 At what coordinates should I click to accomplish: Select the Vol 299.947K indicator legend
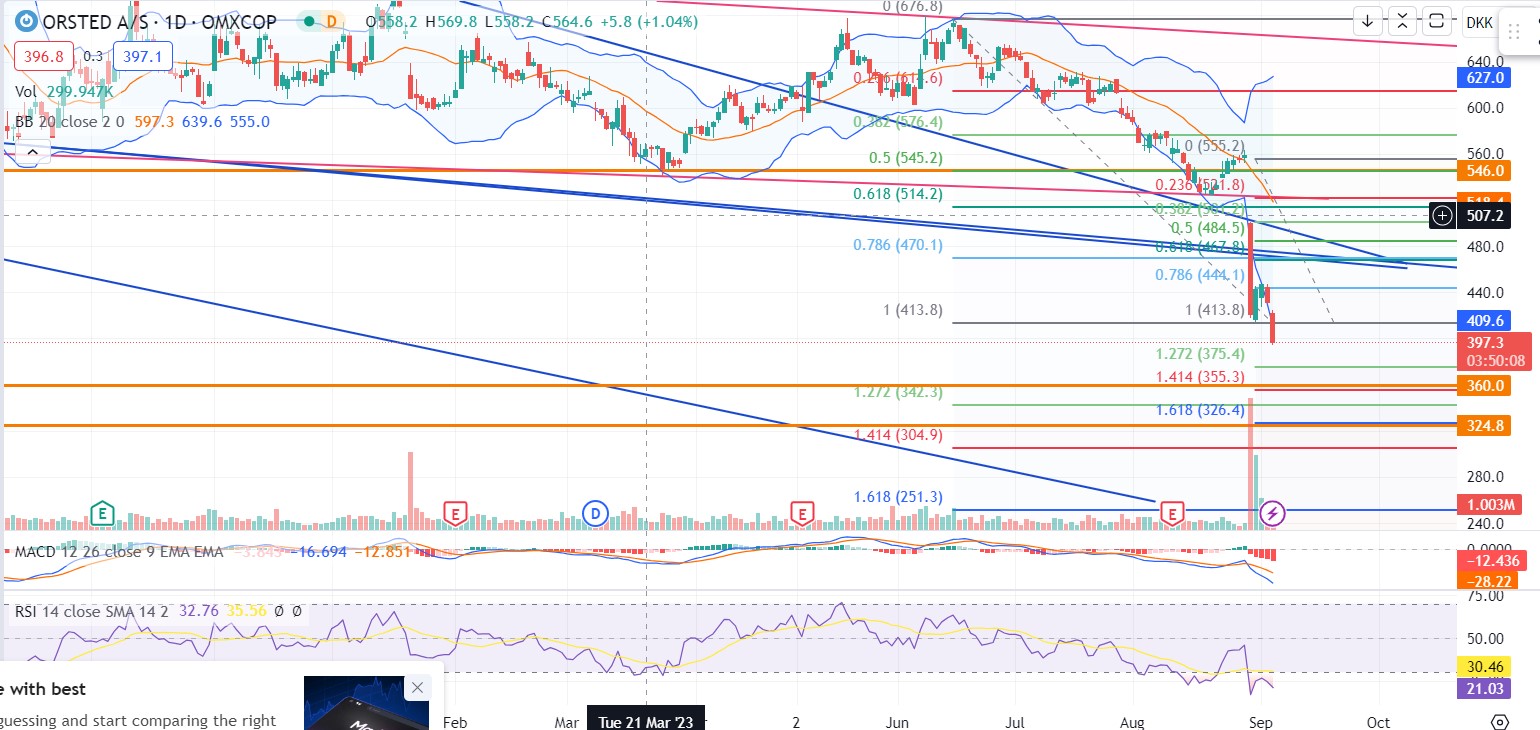coord(63,91)
